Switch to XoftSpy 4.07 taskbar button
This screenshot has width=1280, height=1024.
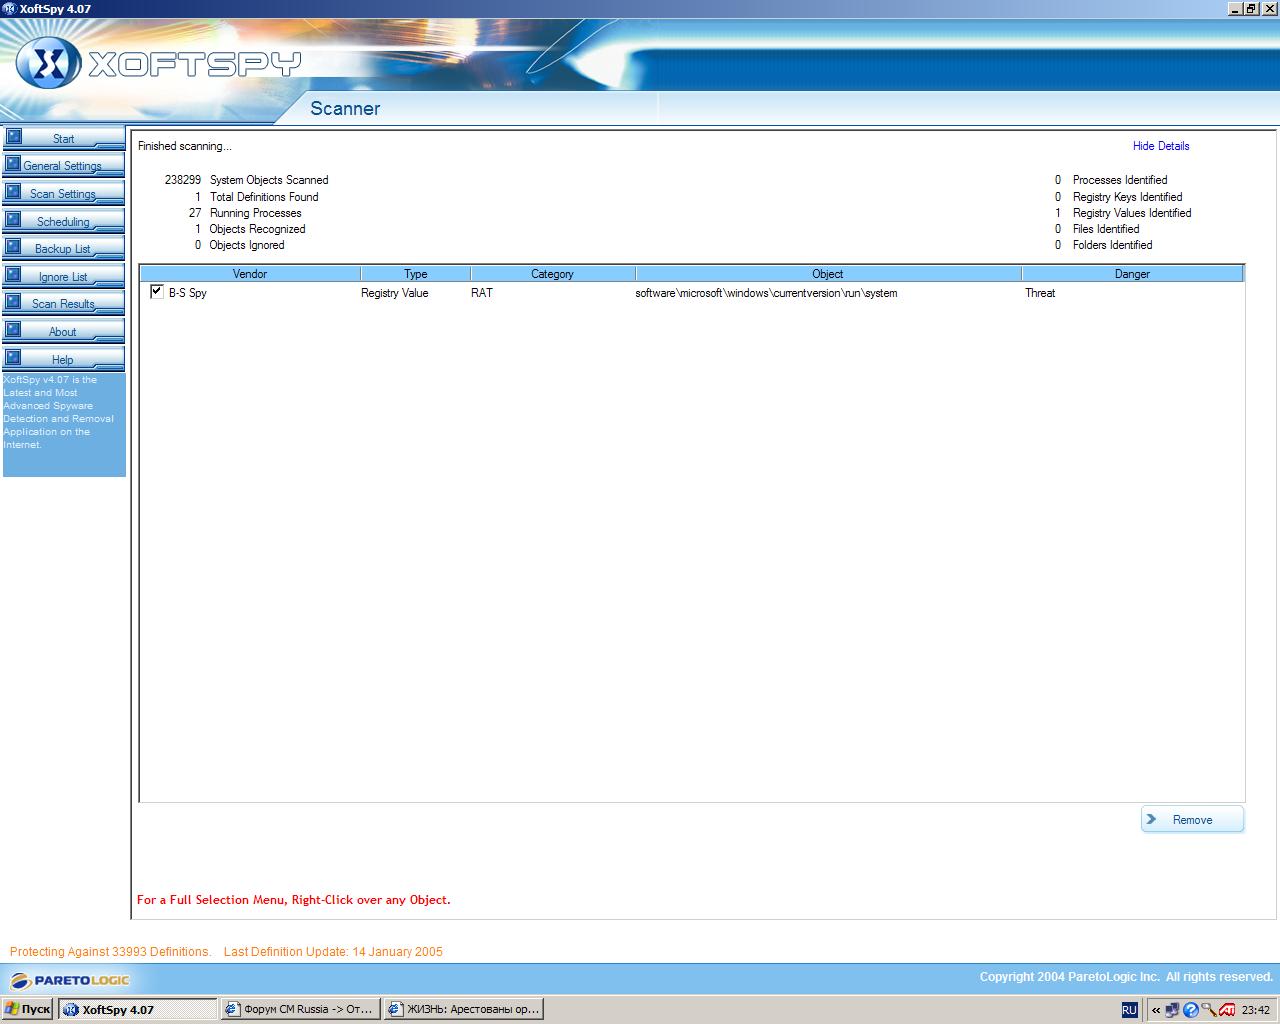point(137,1009)
